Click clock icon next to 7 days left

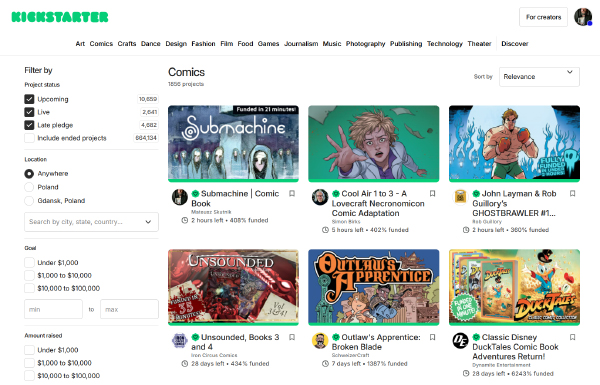tap(325, 364)
